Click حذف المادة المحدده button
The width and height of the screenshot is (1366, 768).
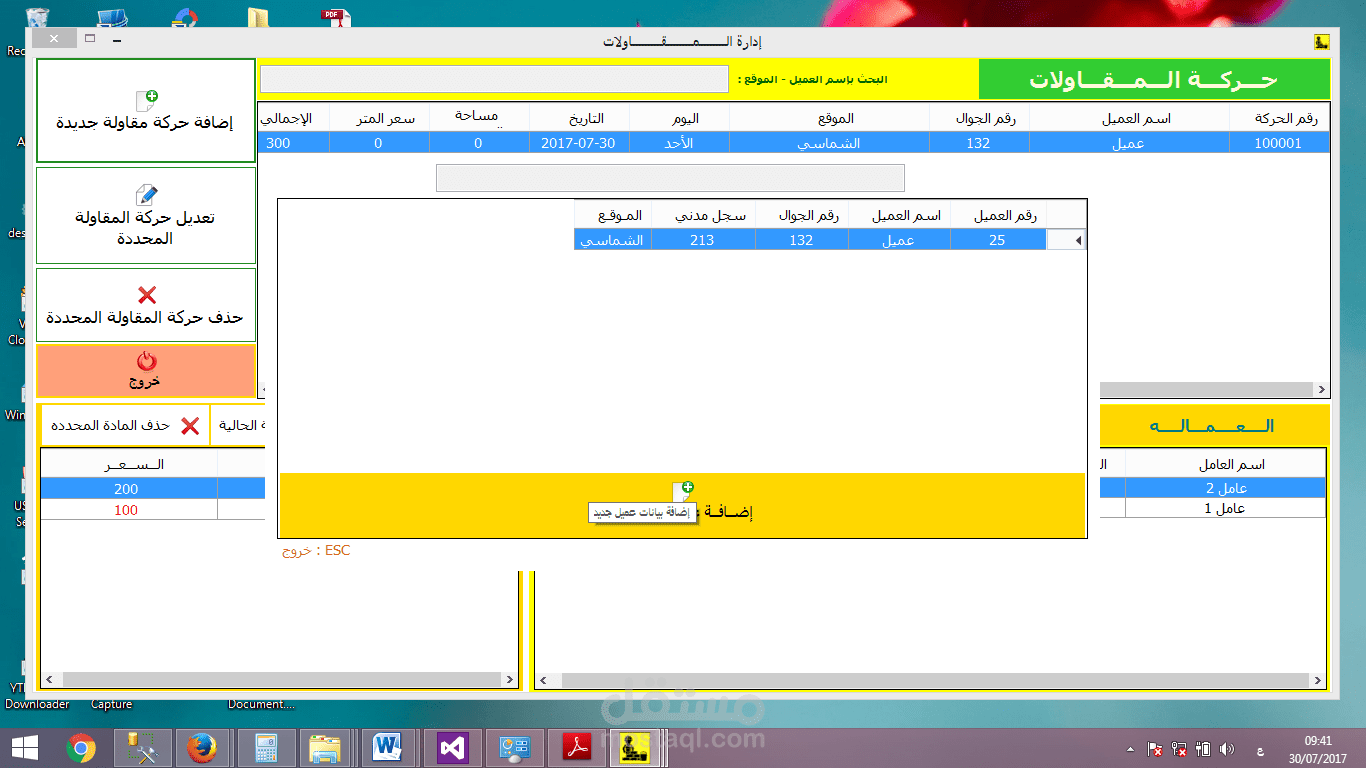tap(125, 425)
